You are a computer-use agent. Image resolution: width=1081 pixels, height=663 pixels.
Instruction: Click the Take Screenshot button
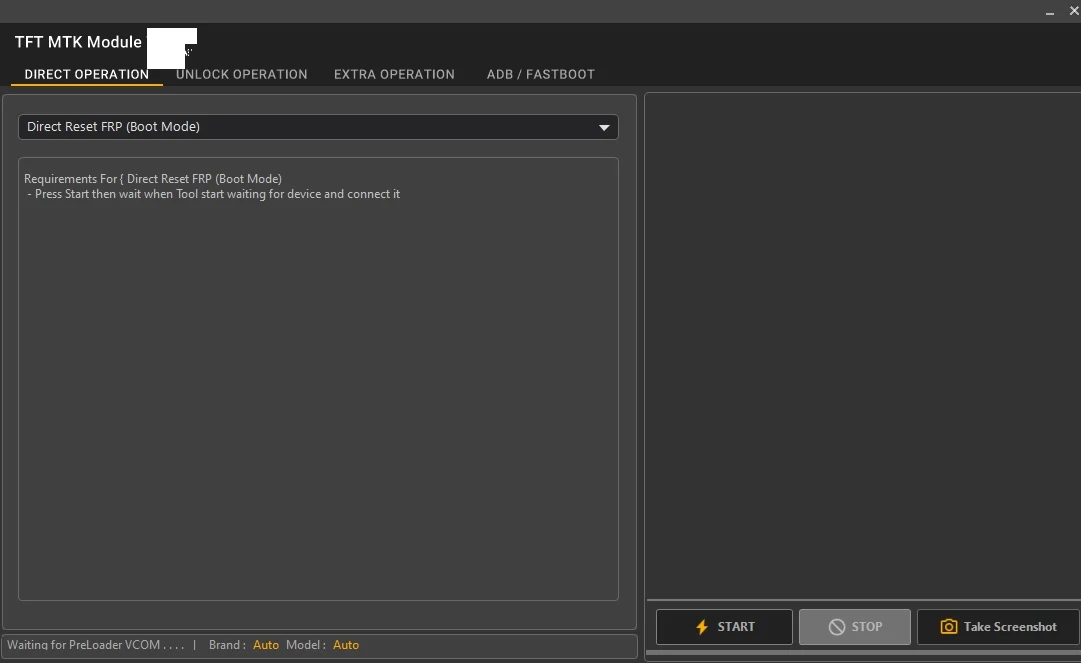pyautogui.click(x=998, y=626)
